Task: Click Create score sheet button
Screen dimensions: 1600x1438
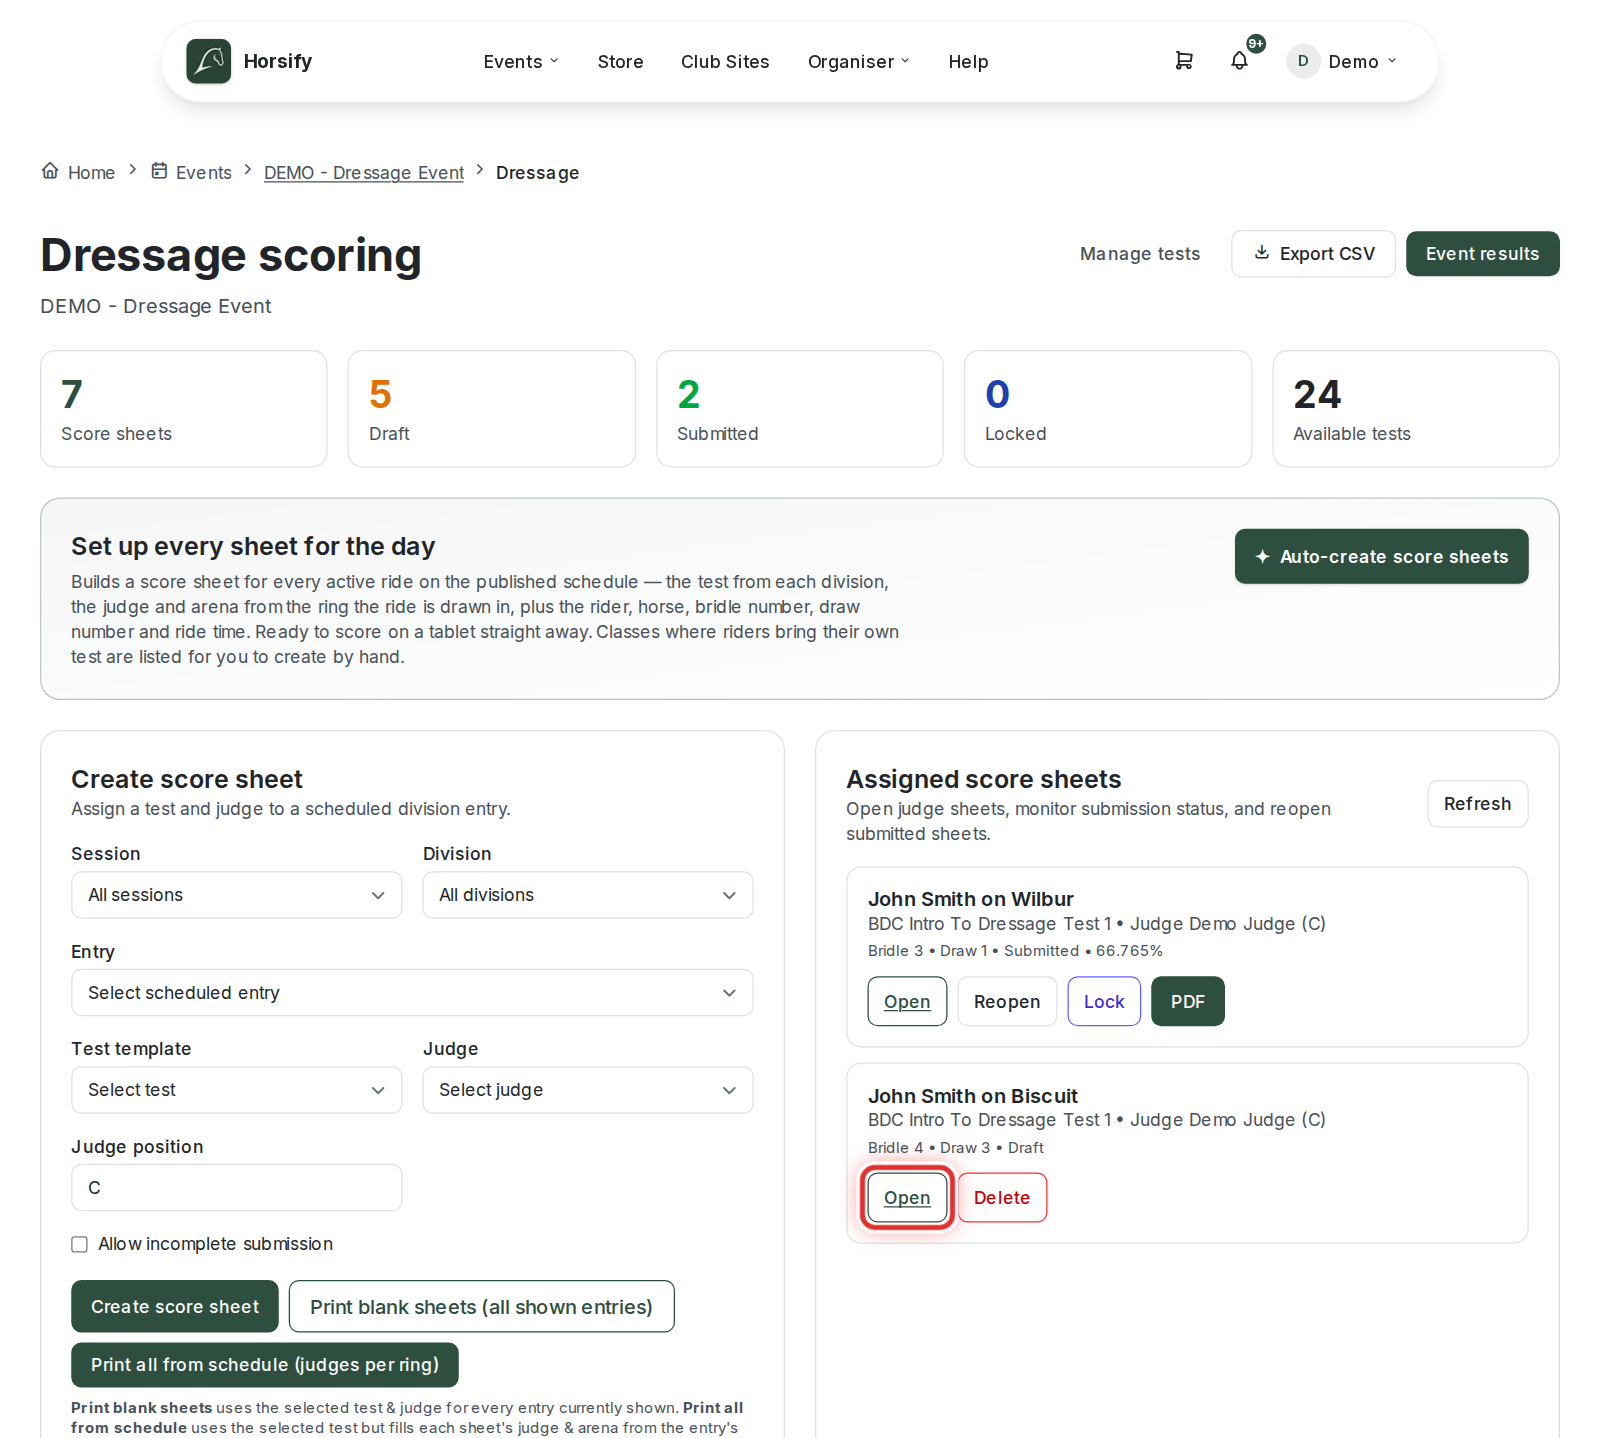Action: click(x=175, y=1306)
